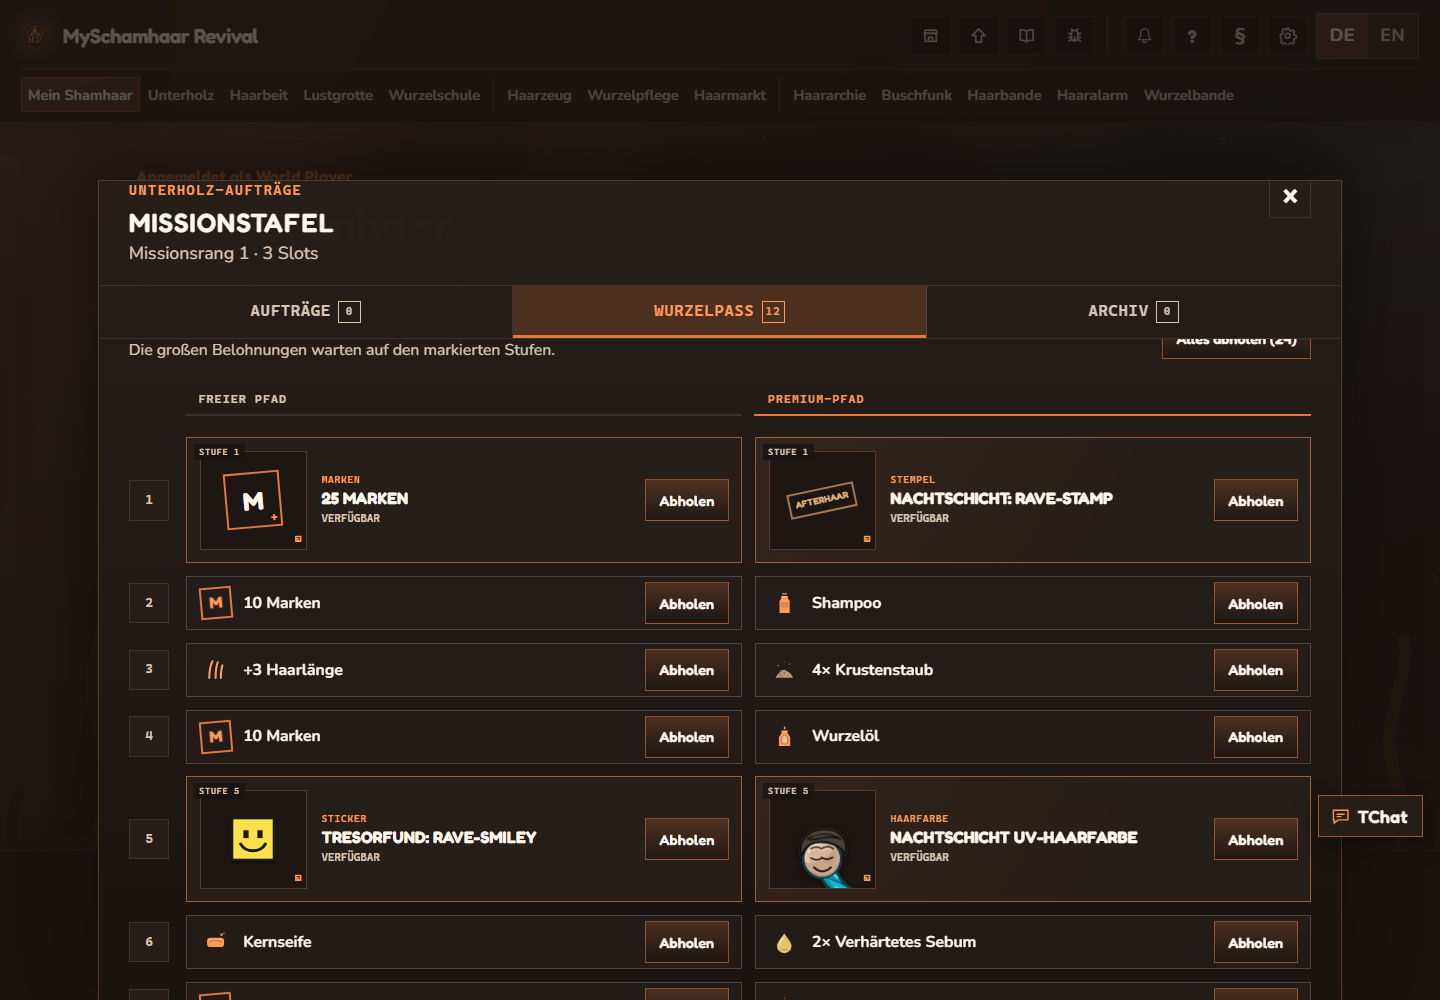Switch language to DE
The image size is (1440, 1000).
pyautogui.click(x=1342, y=36)
